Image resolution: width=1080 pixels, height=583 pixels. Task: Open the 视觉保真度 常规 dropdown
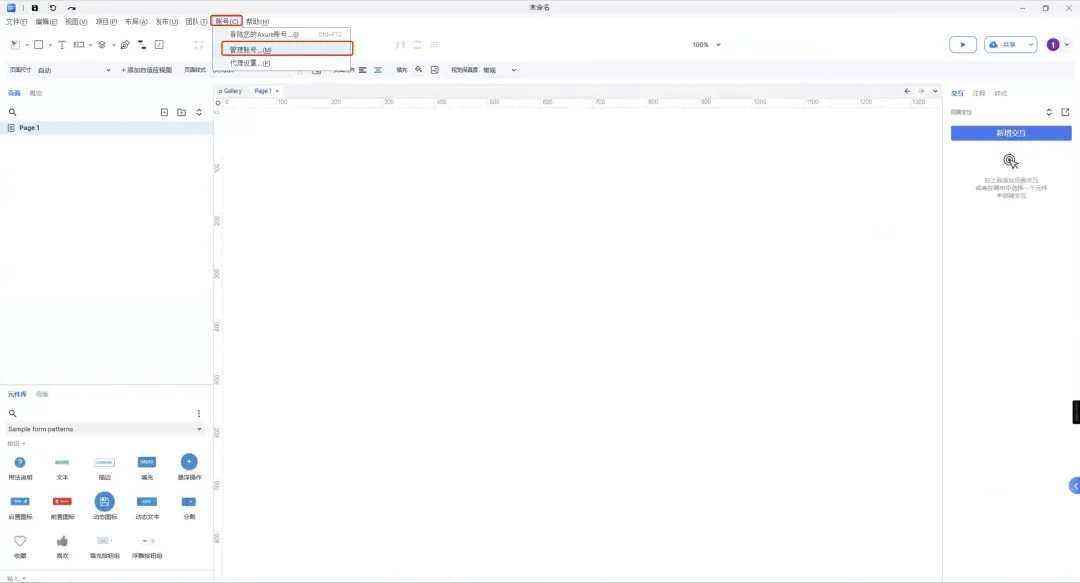[499, 70]
